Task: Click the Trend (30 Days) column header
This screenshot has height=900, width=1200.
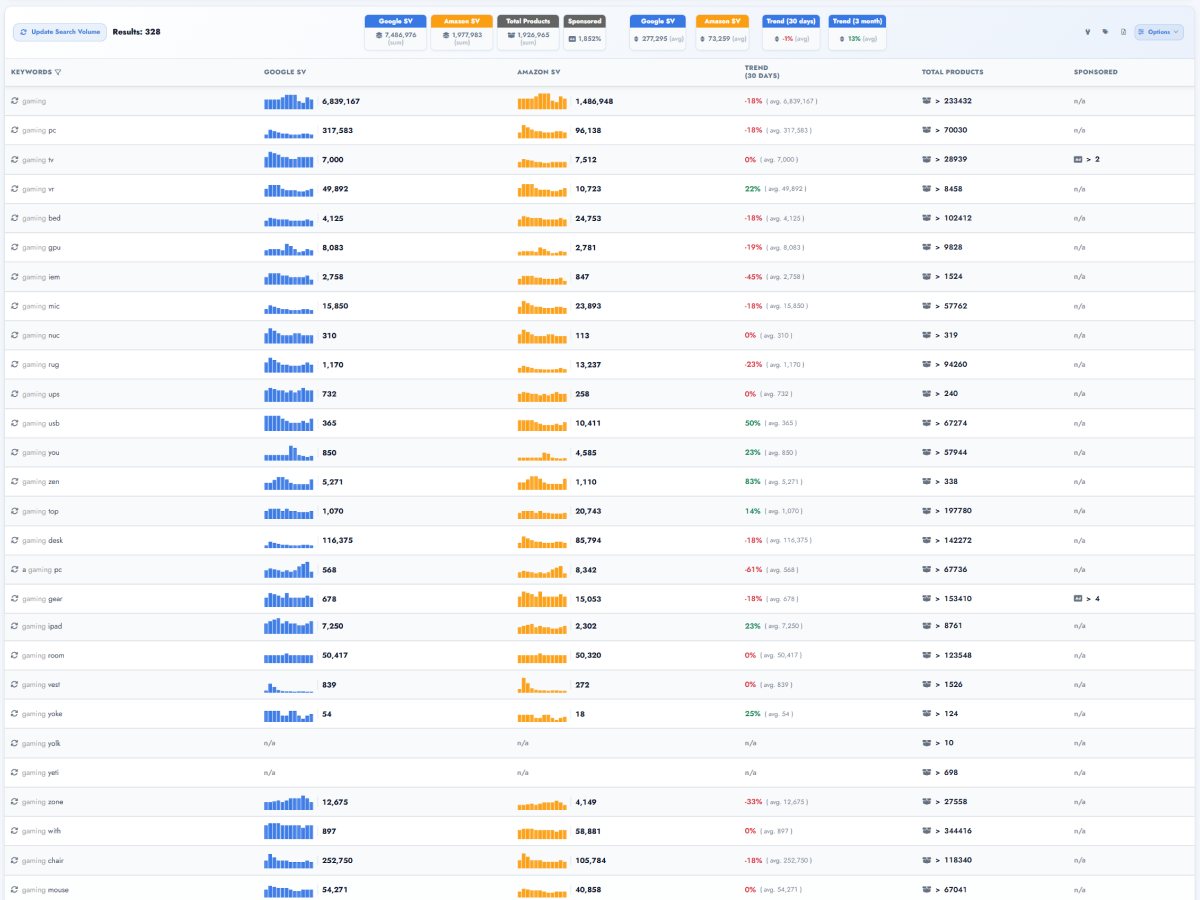Action: point(762,72)
